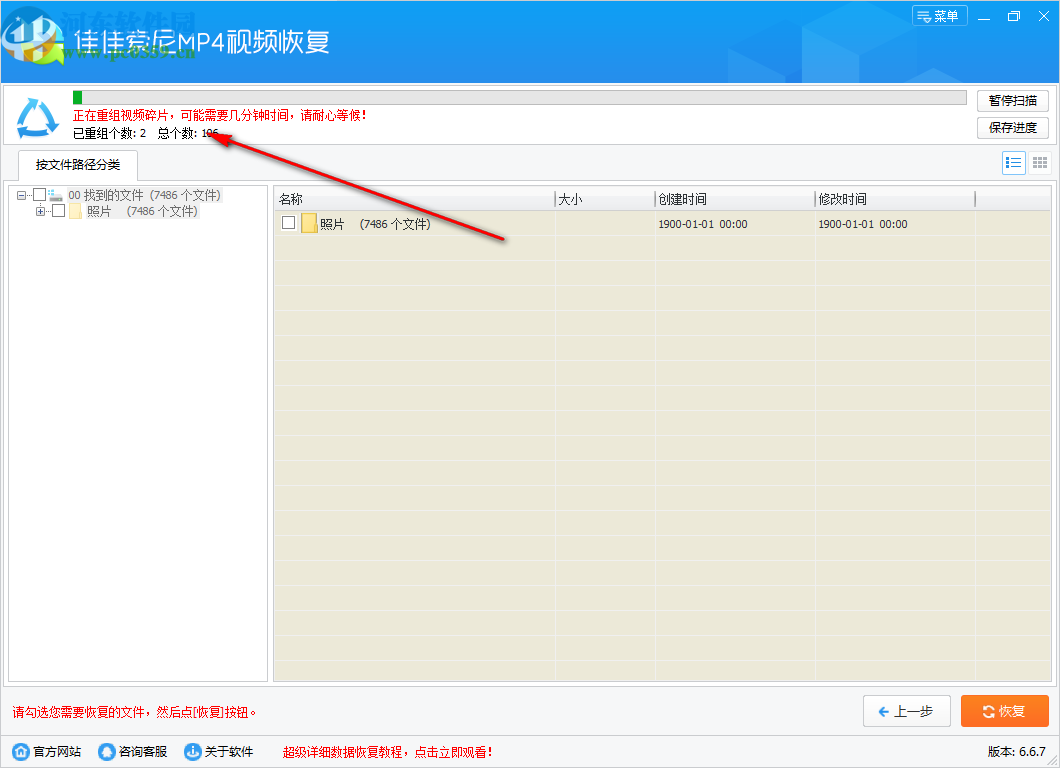The image size is (1060, 768).
Task: Click the 暂停扫描 button
Action: point(1012,101)
